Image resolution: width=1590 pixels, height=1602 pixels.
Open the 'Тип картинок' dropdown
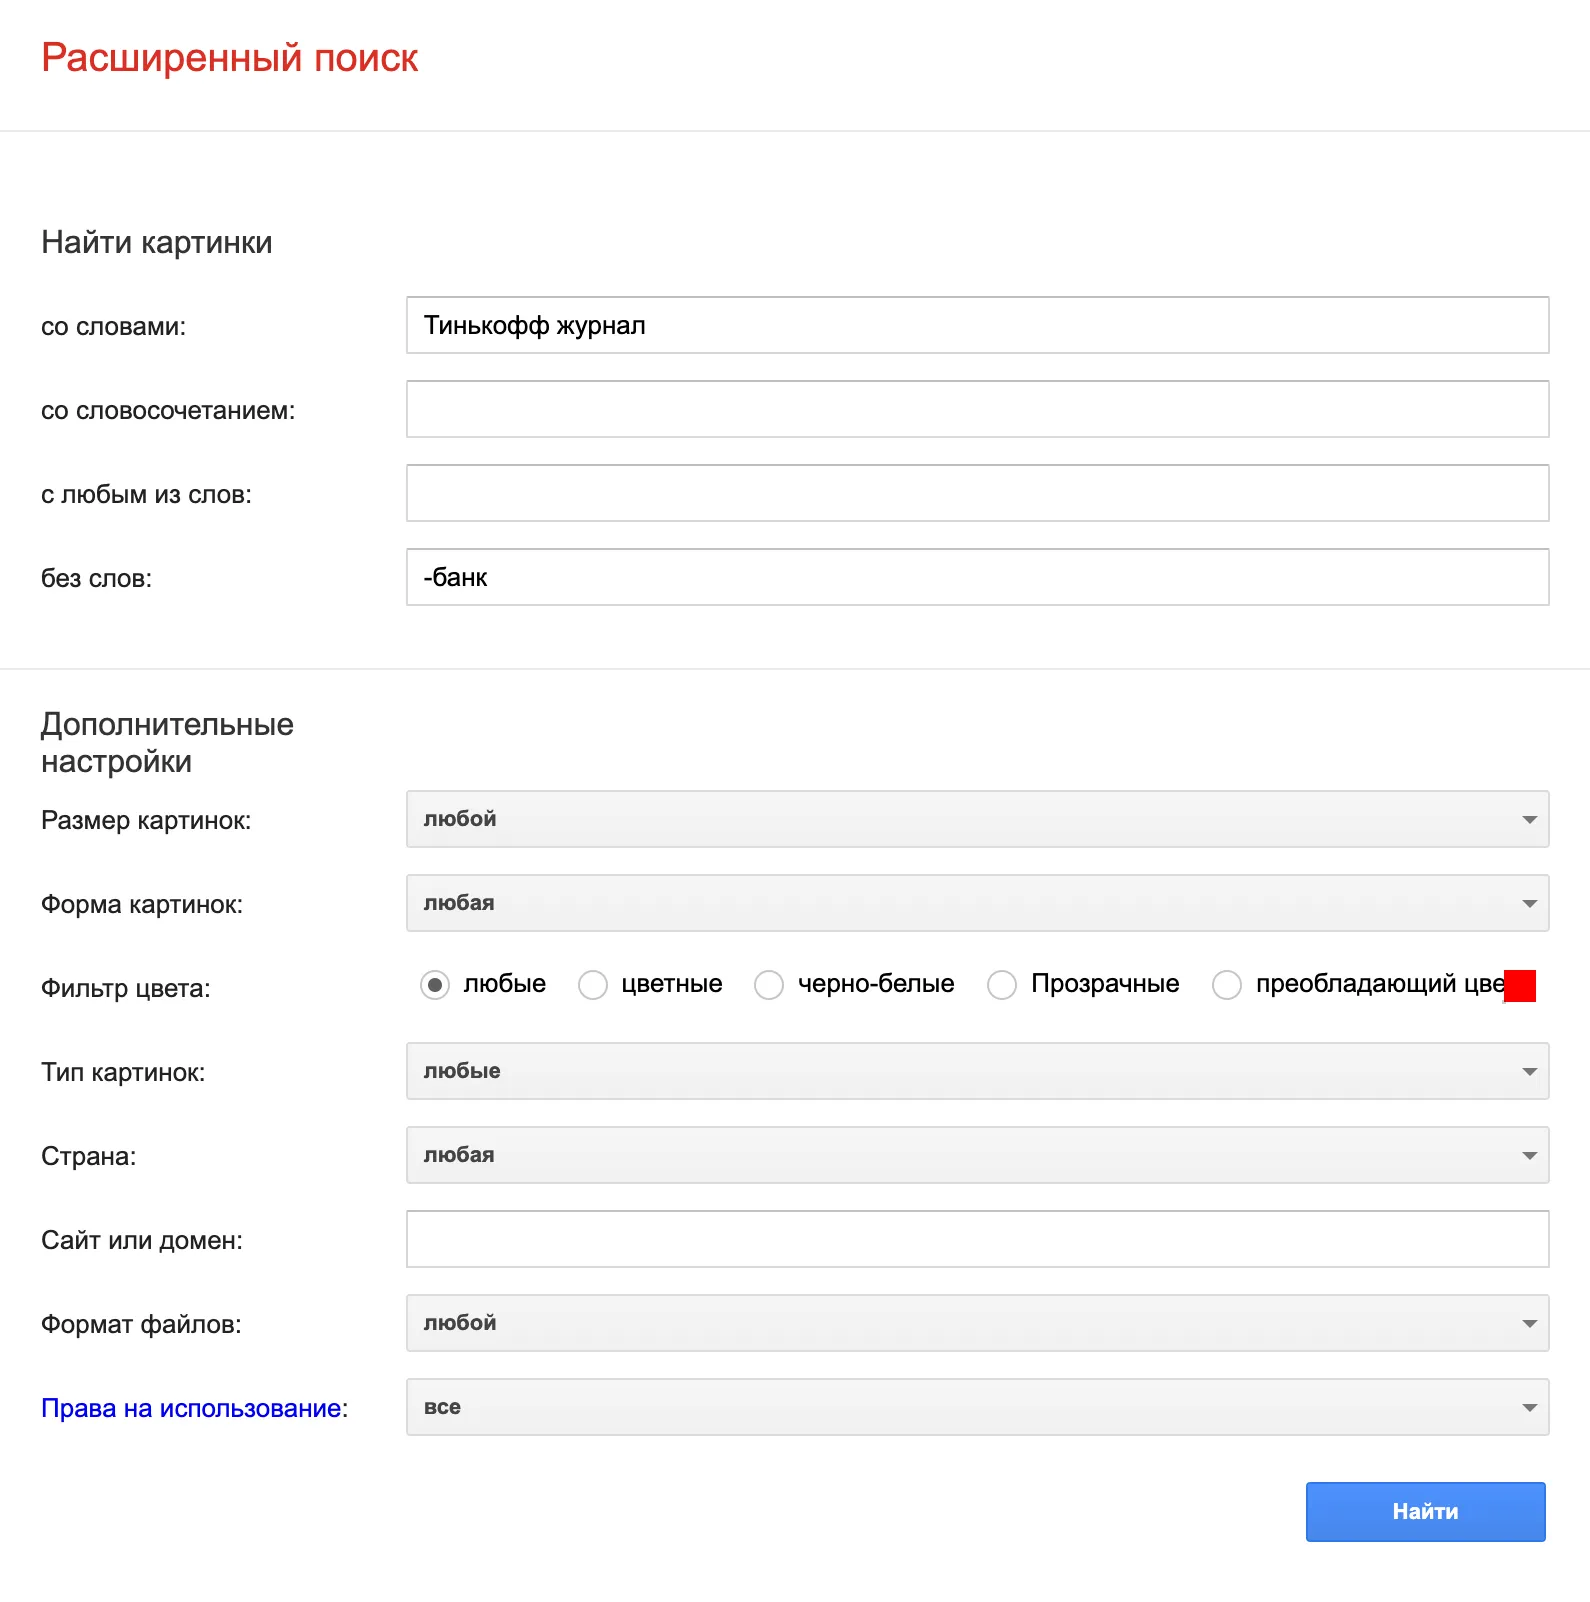[977, 1071]
